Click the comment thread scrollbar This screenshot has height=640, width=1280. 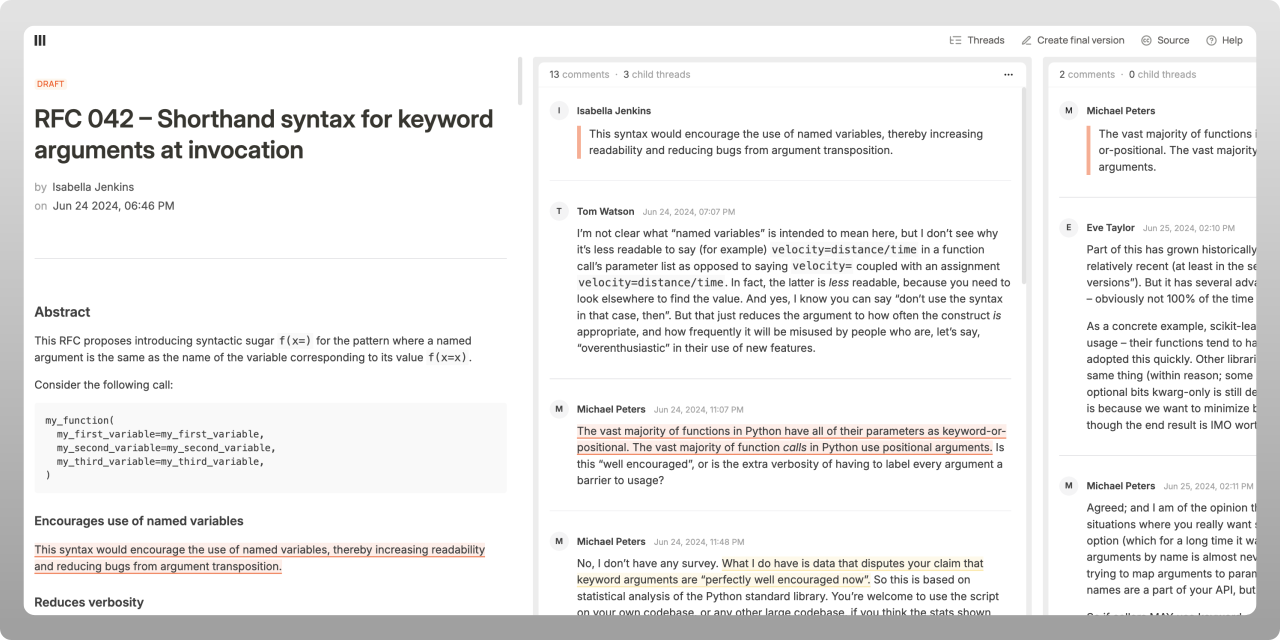[1024, 185]
